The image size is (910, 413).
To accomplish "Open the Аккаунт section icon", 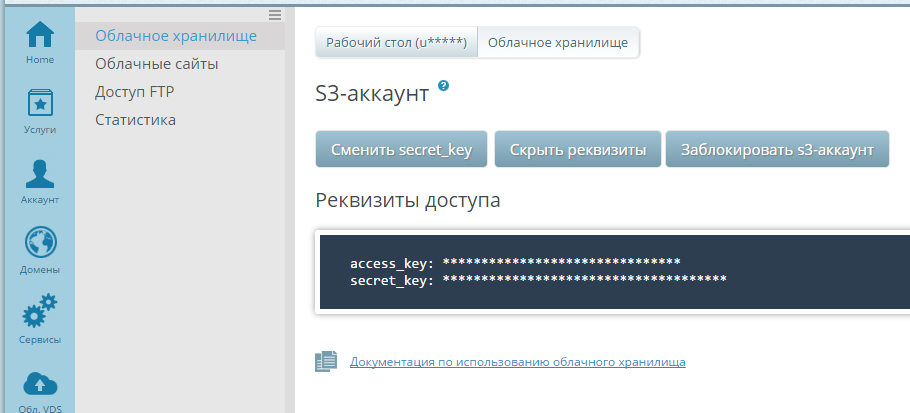I will (x=39, y=174).
